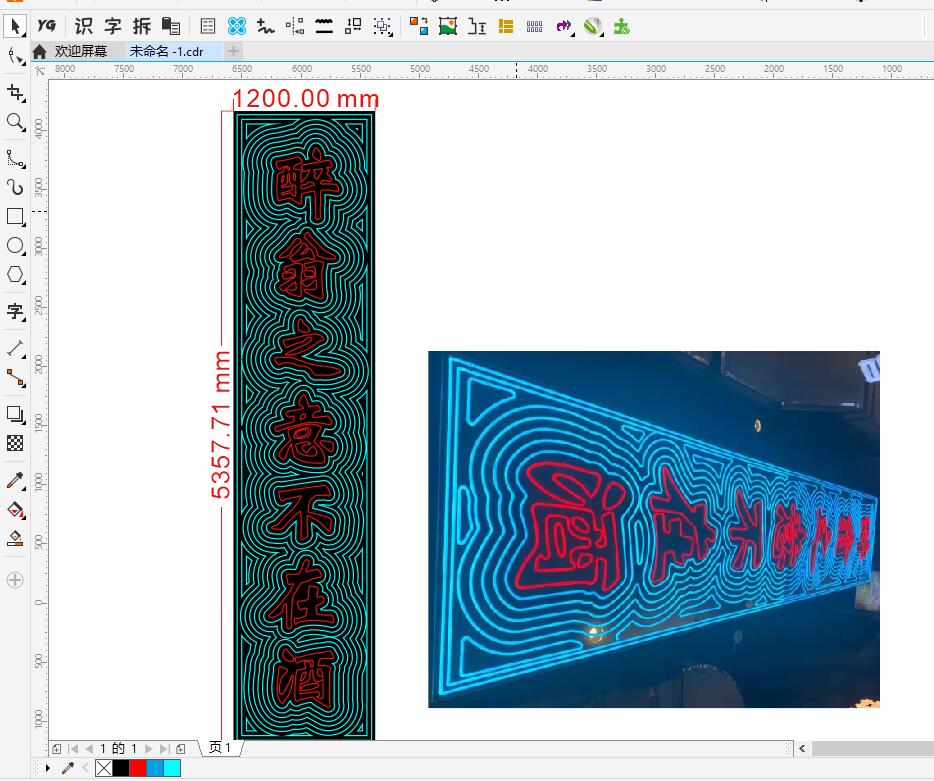The height and width of the screenshot is (781, 934).
Task: Select the Zoom magnifier tool
Action: pyautogui.click(x=15, y=123)
